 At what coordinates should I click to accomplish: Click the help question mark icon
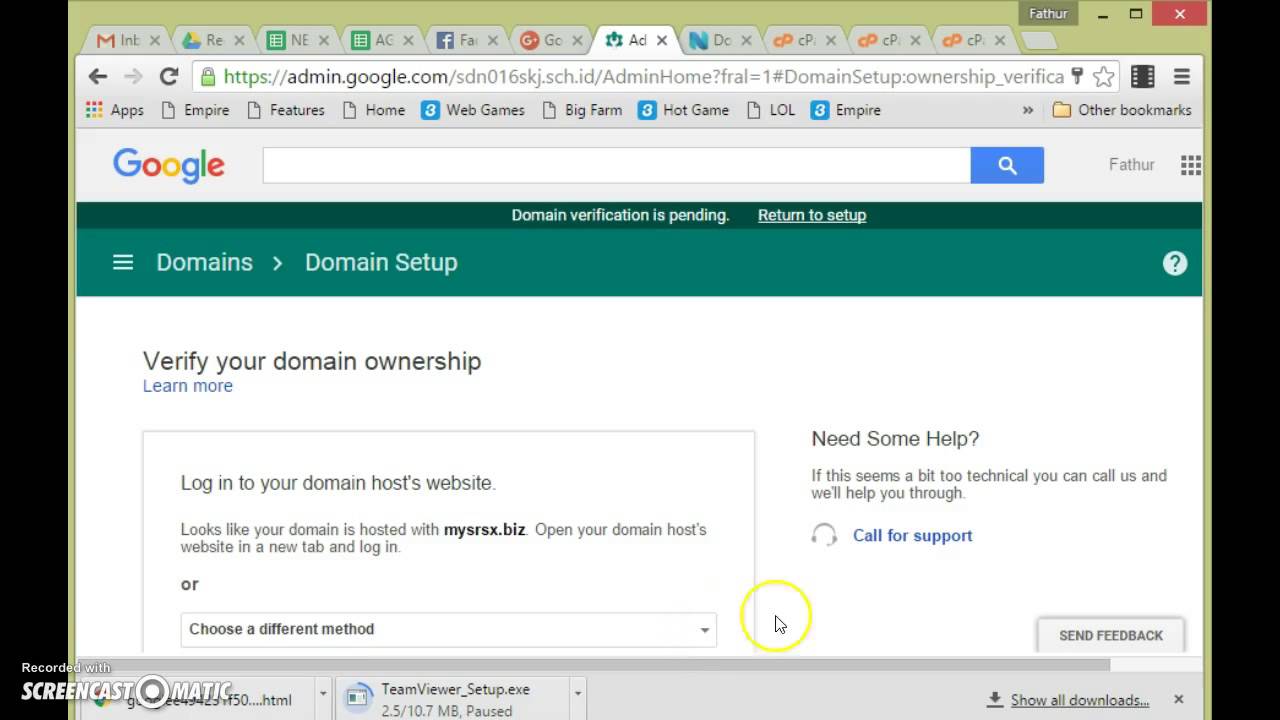[1175, 263]
